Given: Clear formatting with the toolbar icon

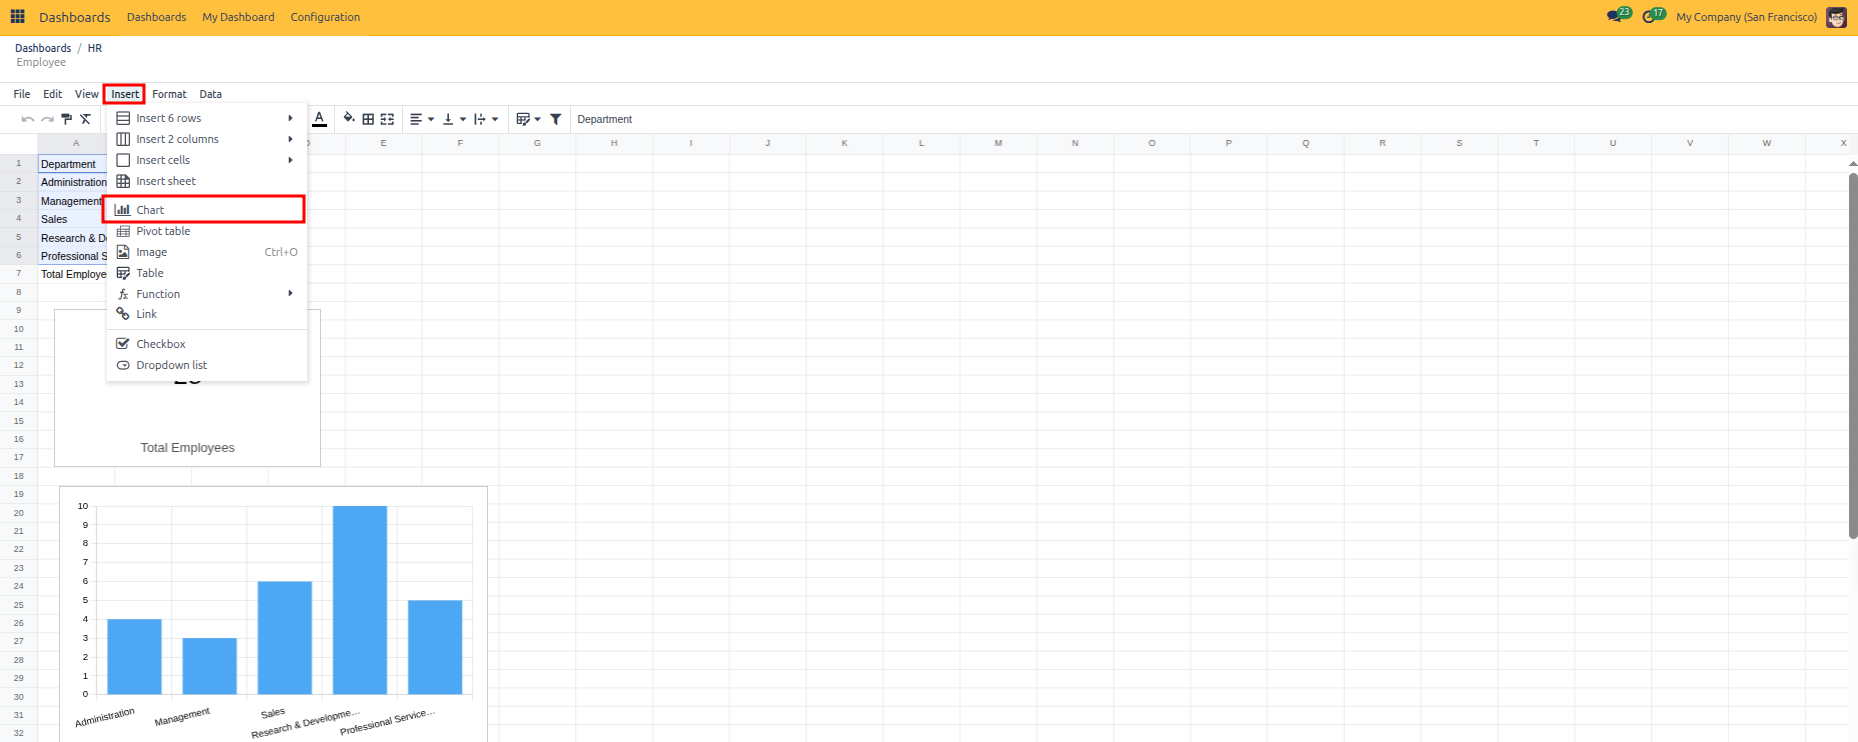Looking at the screenshot, I should pos(86,119).
